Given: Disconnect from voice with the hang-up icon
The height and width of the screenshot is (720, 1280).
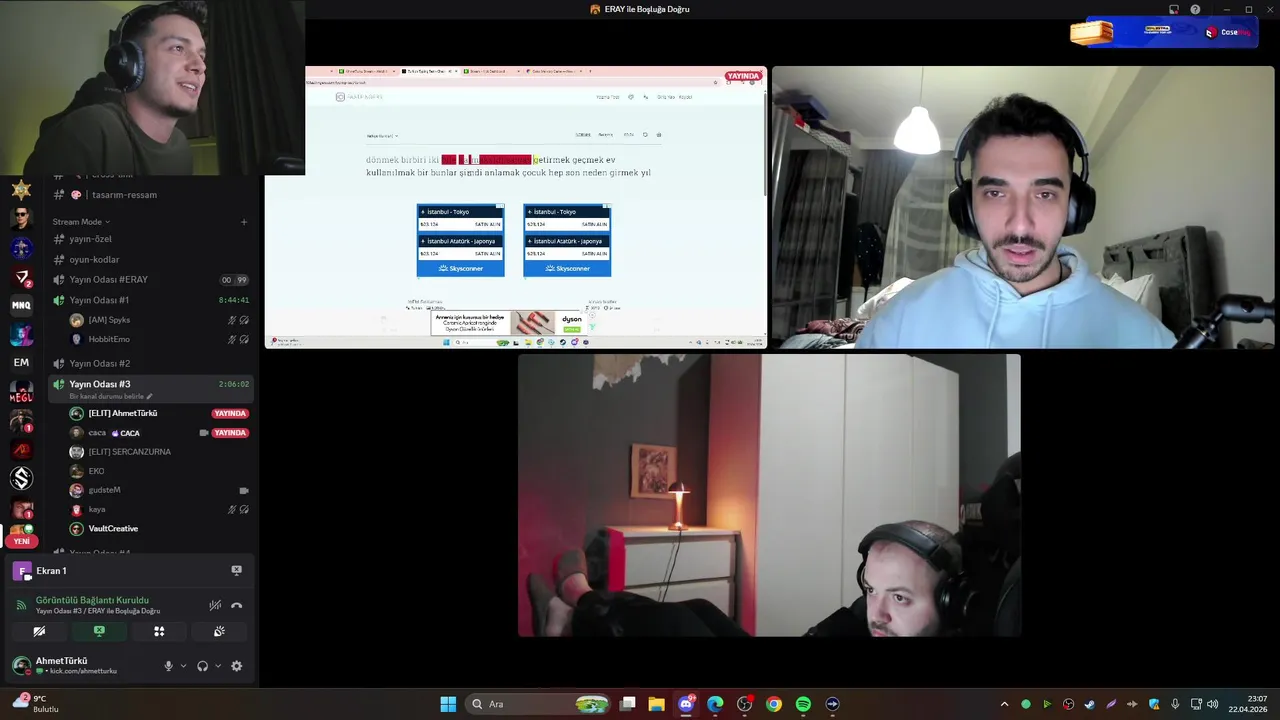Looking at the screenshot, I should point(236,605).
